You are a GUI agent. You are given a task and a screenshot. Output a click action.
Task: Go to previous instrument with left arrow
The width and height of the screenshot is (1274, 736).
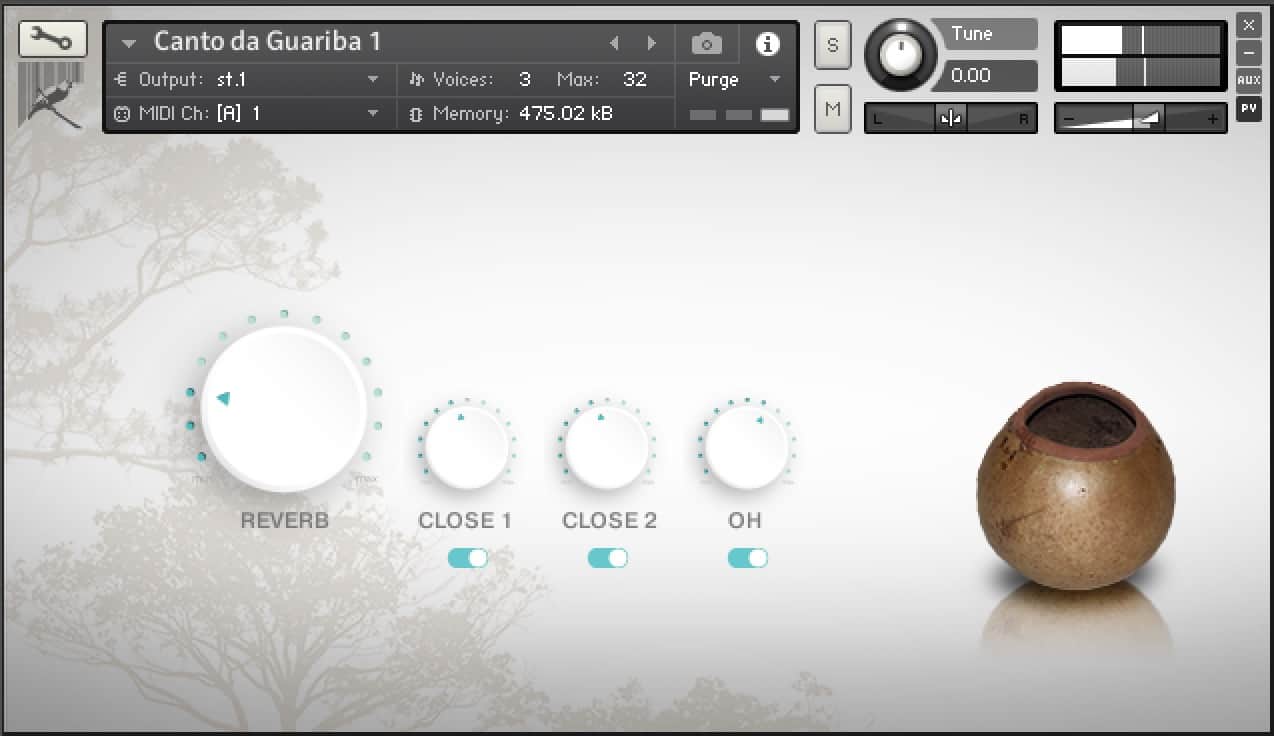(614, 43)
